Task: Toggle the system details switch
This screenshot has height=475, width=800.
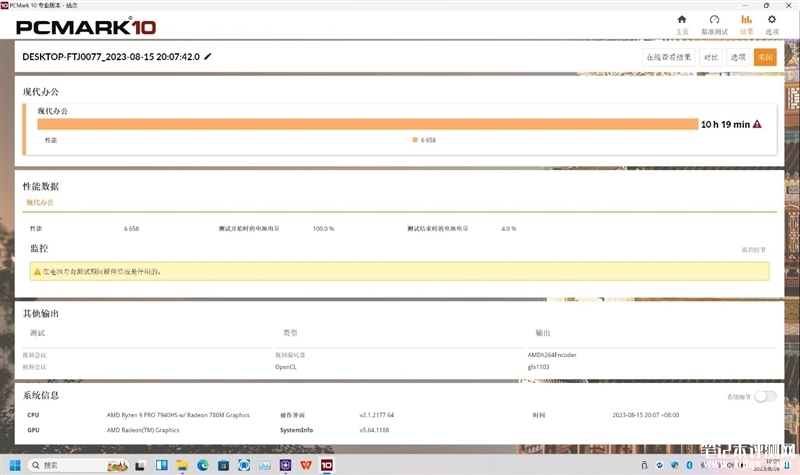Action: [x=765, y=396]
